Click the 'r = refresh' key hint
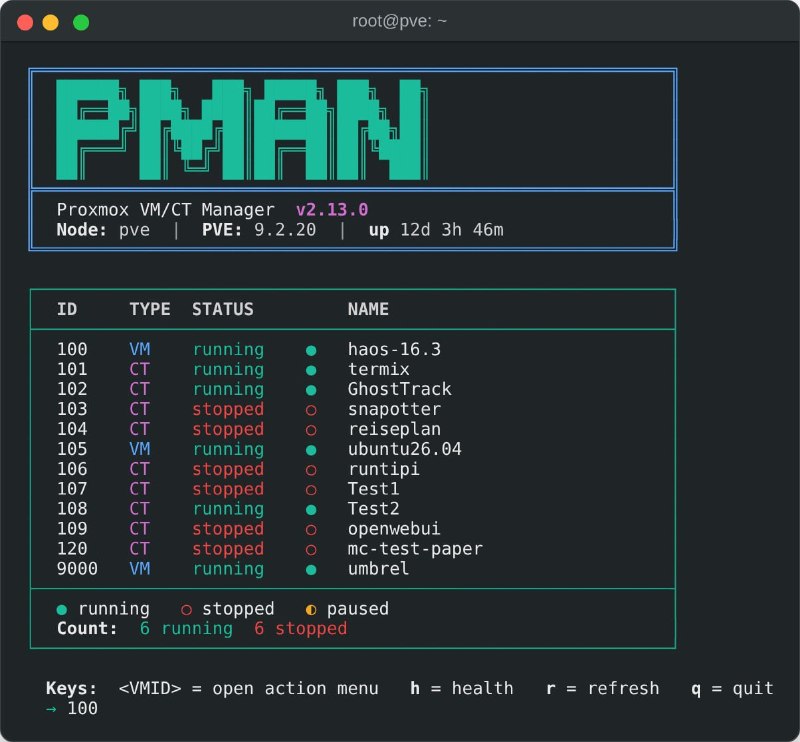The image size is (800, 742). (x=603, y=688)
